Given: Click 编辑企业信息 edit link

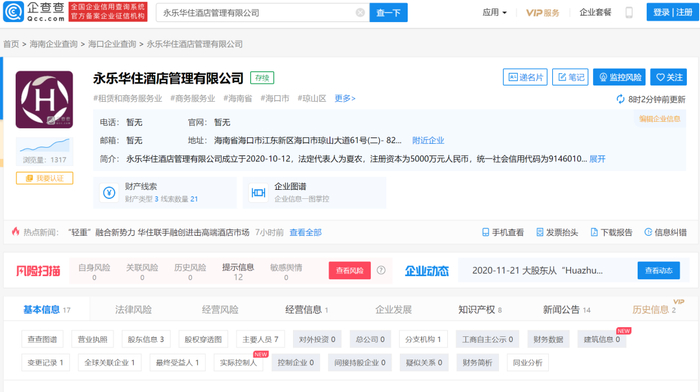Looking at the screenshot, I should (x=659, y=119).
